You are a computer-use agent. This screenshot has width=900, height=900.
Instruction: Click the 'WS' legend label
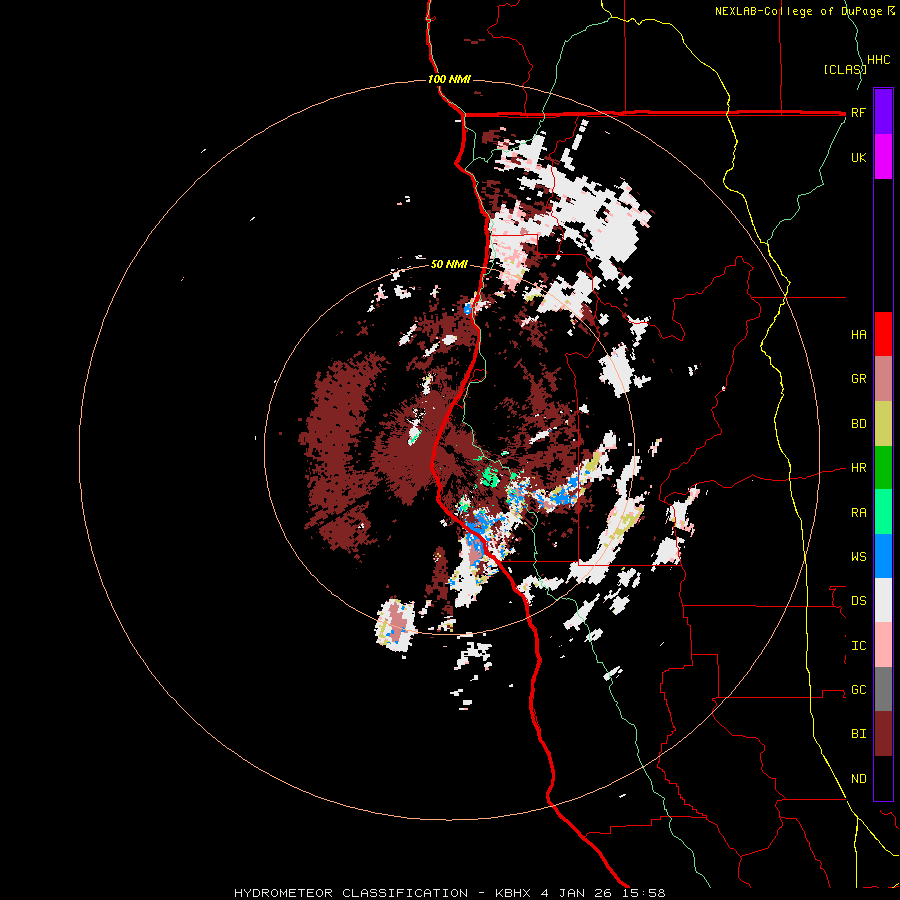(x=858, y=557)
